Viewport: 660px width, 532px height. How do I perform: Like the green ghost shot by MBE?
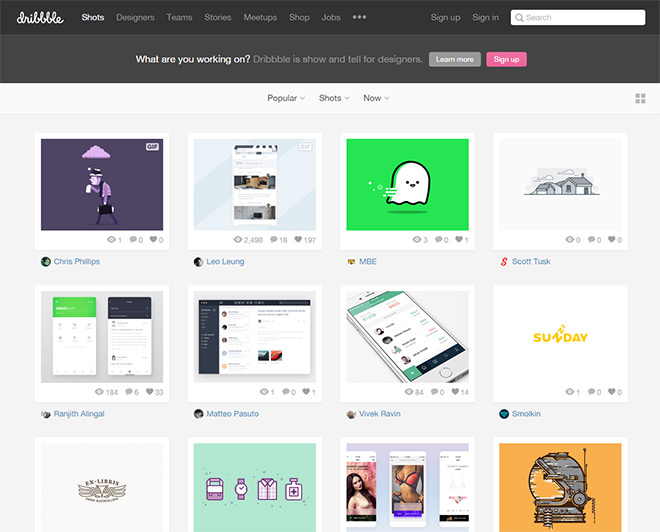tap(458, 240)
